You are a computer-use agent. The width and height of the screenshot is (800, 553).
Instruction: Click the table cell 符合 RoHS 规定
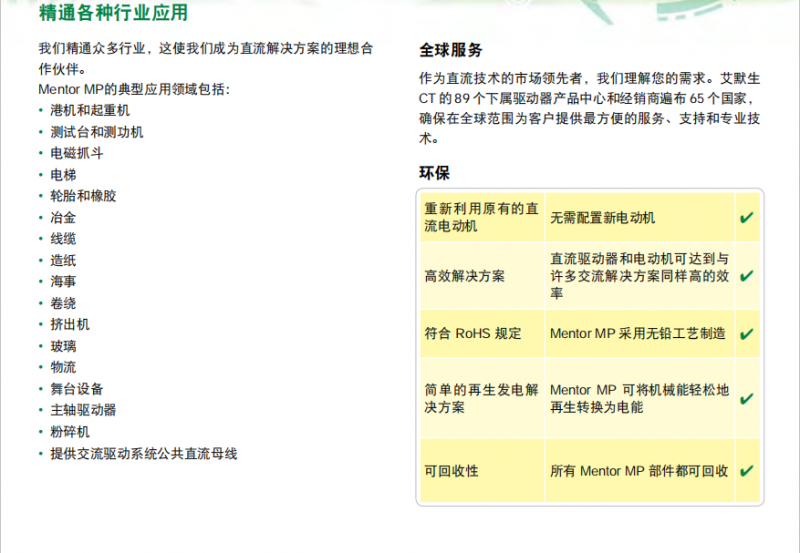482,334
